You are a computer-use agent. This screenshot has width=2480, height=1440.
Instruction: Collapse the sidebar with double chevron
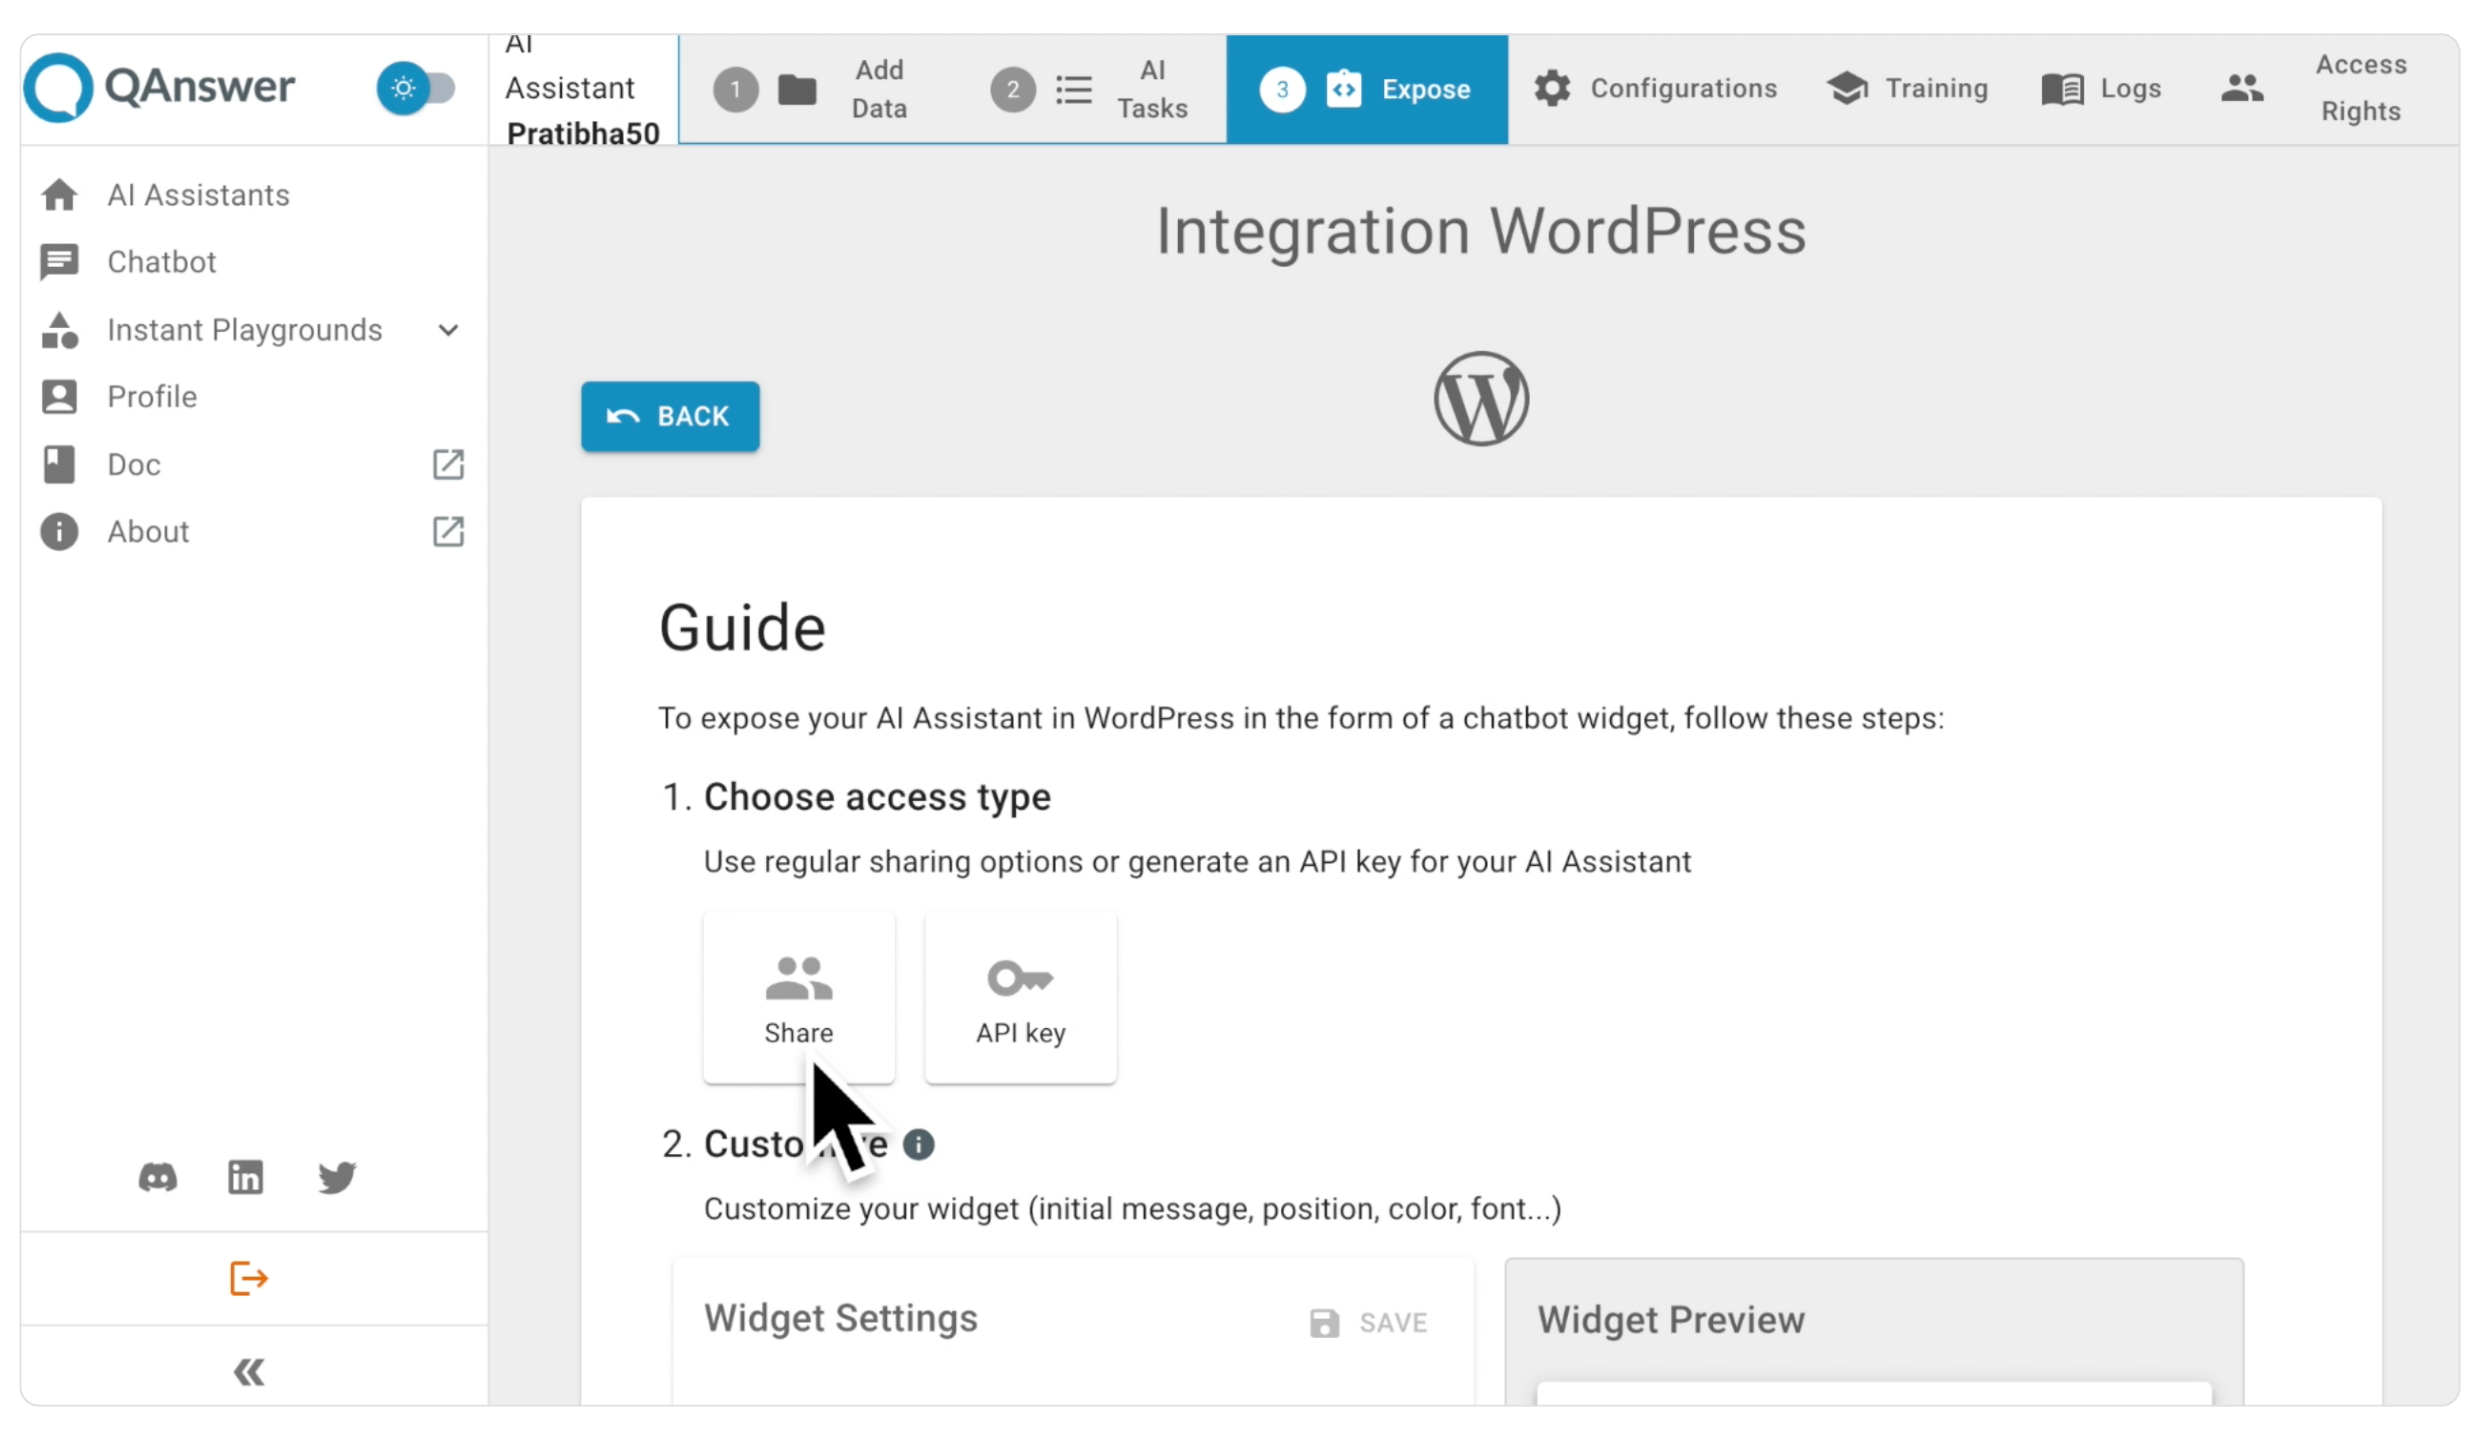[248, 1371]
